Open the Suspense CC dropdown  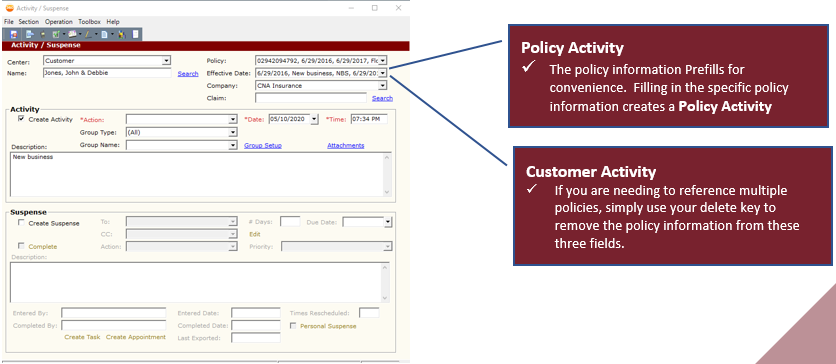pyautogui.click(x=233, y=234)
